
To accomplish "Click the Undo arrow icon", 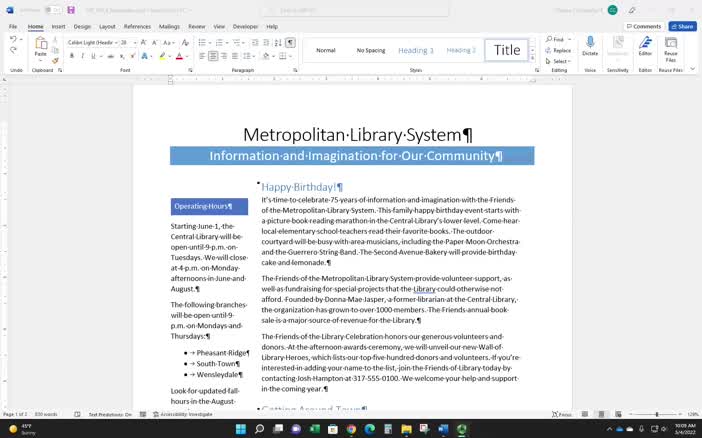I will (14, 40).
